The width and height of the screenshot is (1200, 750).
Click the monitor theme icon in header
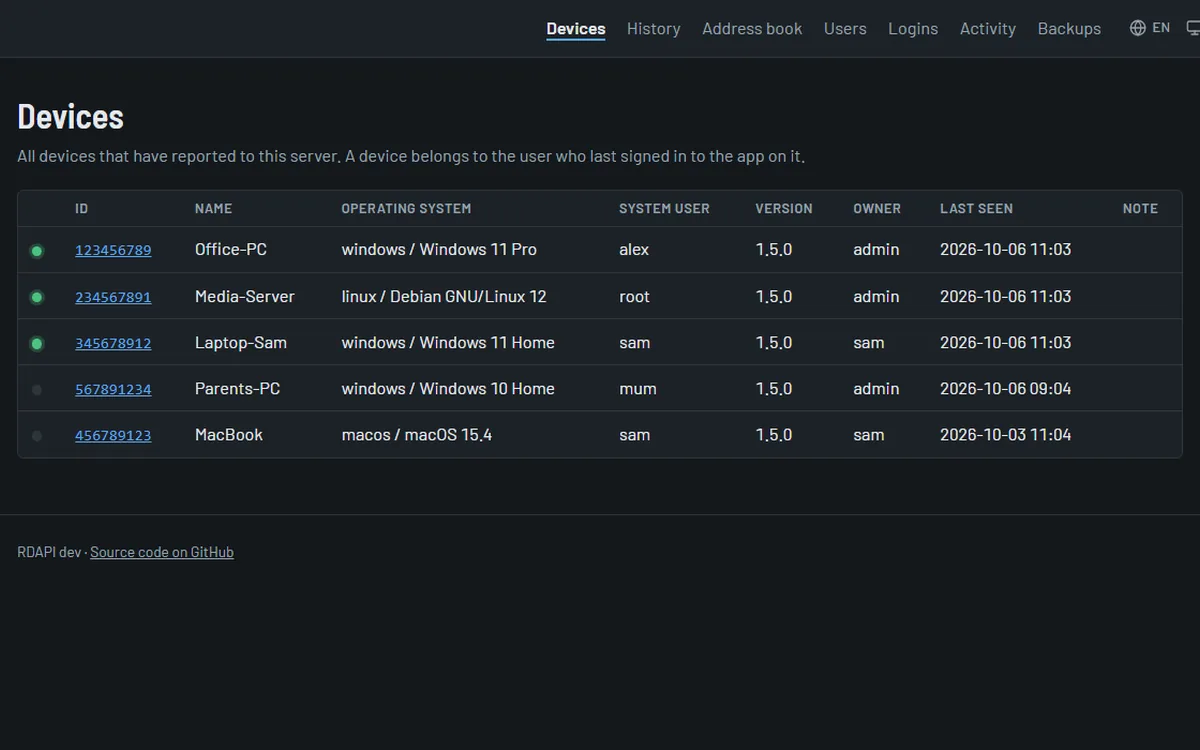(1194, 28)
